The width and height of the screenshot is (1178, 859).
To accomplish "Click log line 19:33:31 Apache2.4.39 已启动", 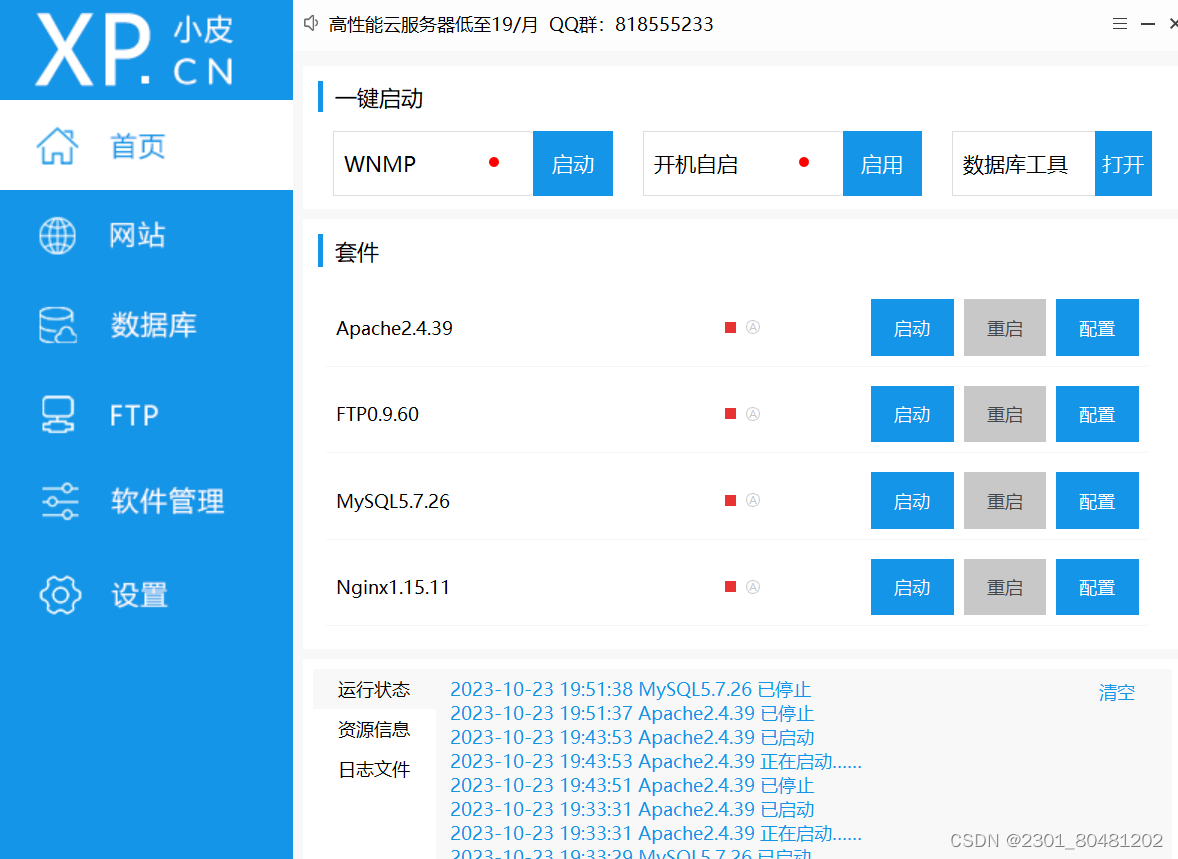I will coord(633,809).
